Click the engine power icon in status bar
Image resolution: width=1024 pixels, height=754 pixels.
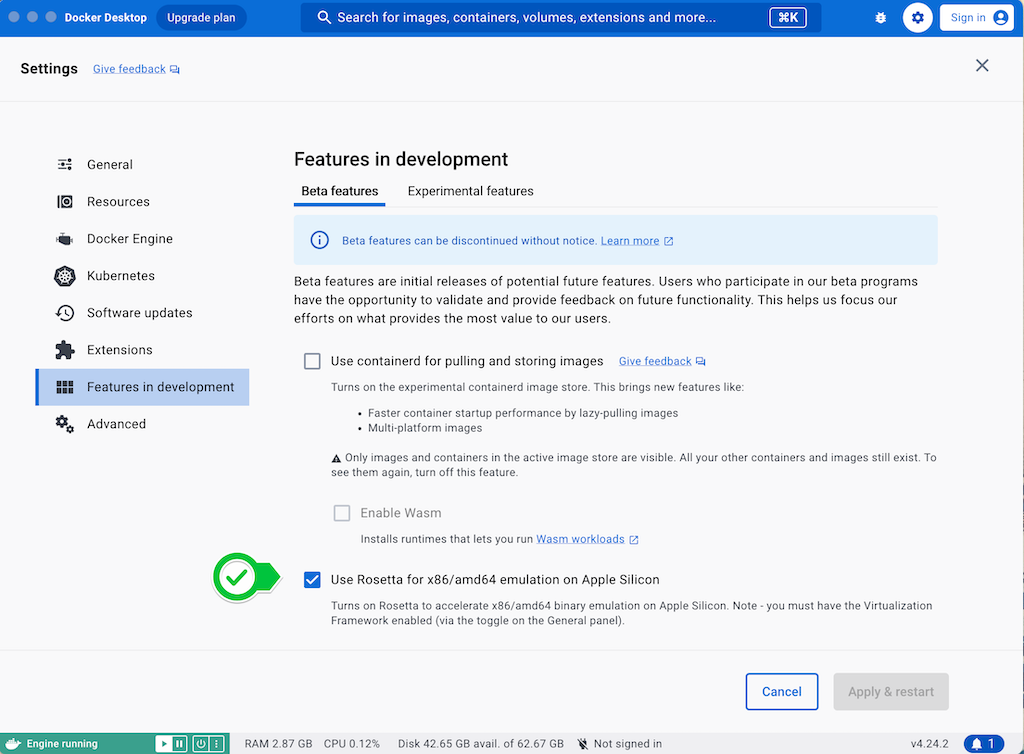[x=201, y=744]
